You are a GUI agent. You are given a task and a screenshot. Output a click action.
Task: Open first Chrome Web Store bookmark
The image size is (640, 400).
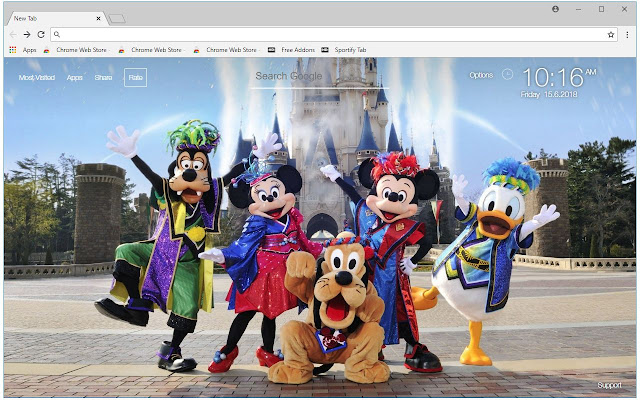coord(76,50)
